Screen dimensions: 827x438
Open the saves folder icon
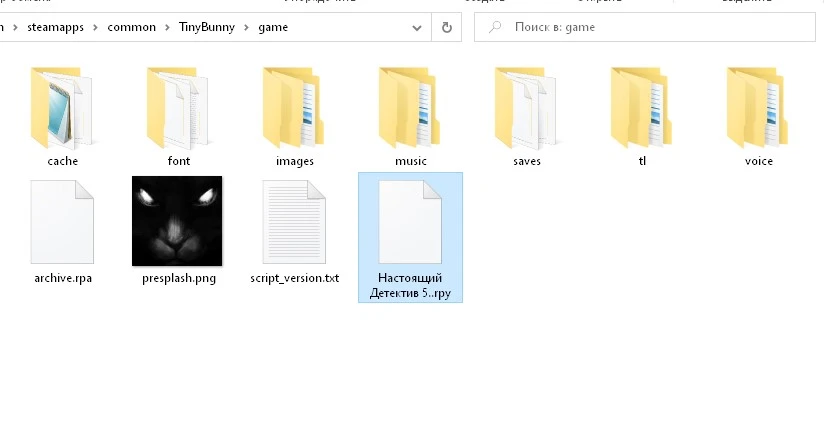(x=526, y=108)
